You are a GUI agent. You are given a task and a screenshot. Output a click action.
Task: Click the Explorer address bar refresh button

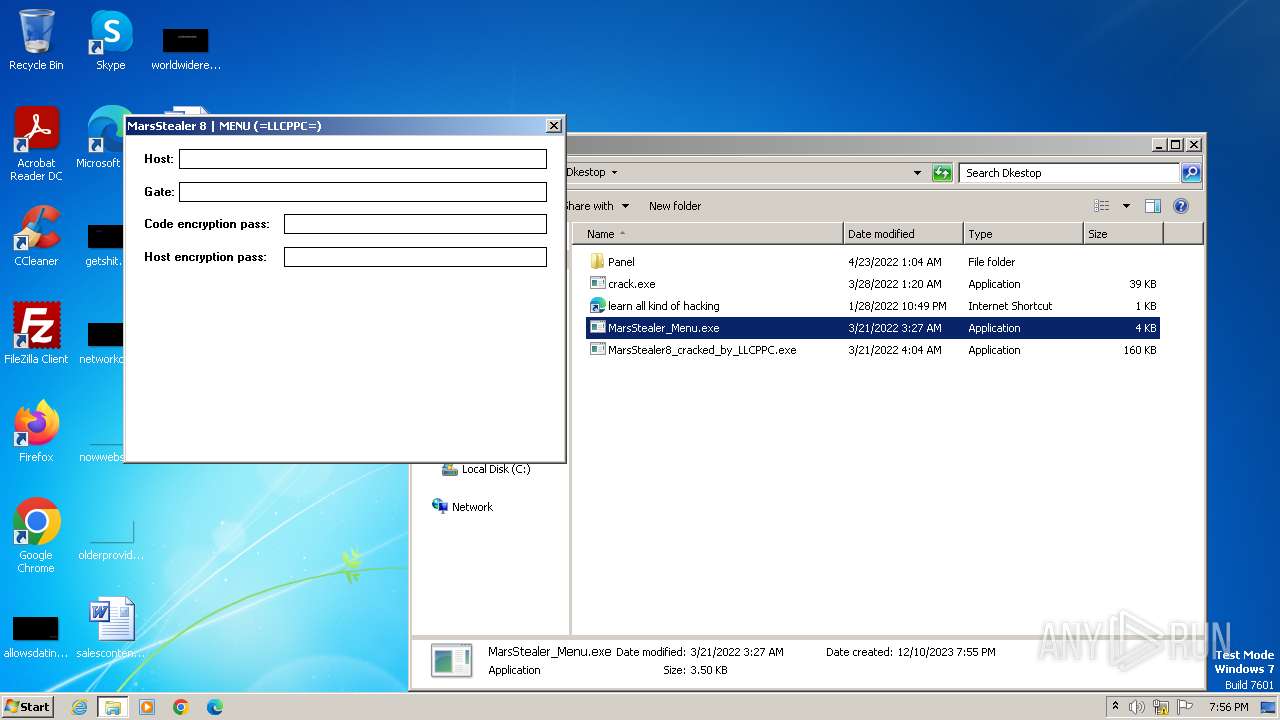[942, 173]
